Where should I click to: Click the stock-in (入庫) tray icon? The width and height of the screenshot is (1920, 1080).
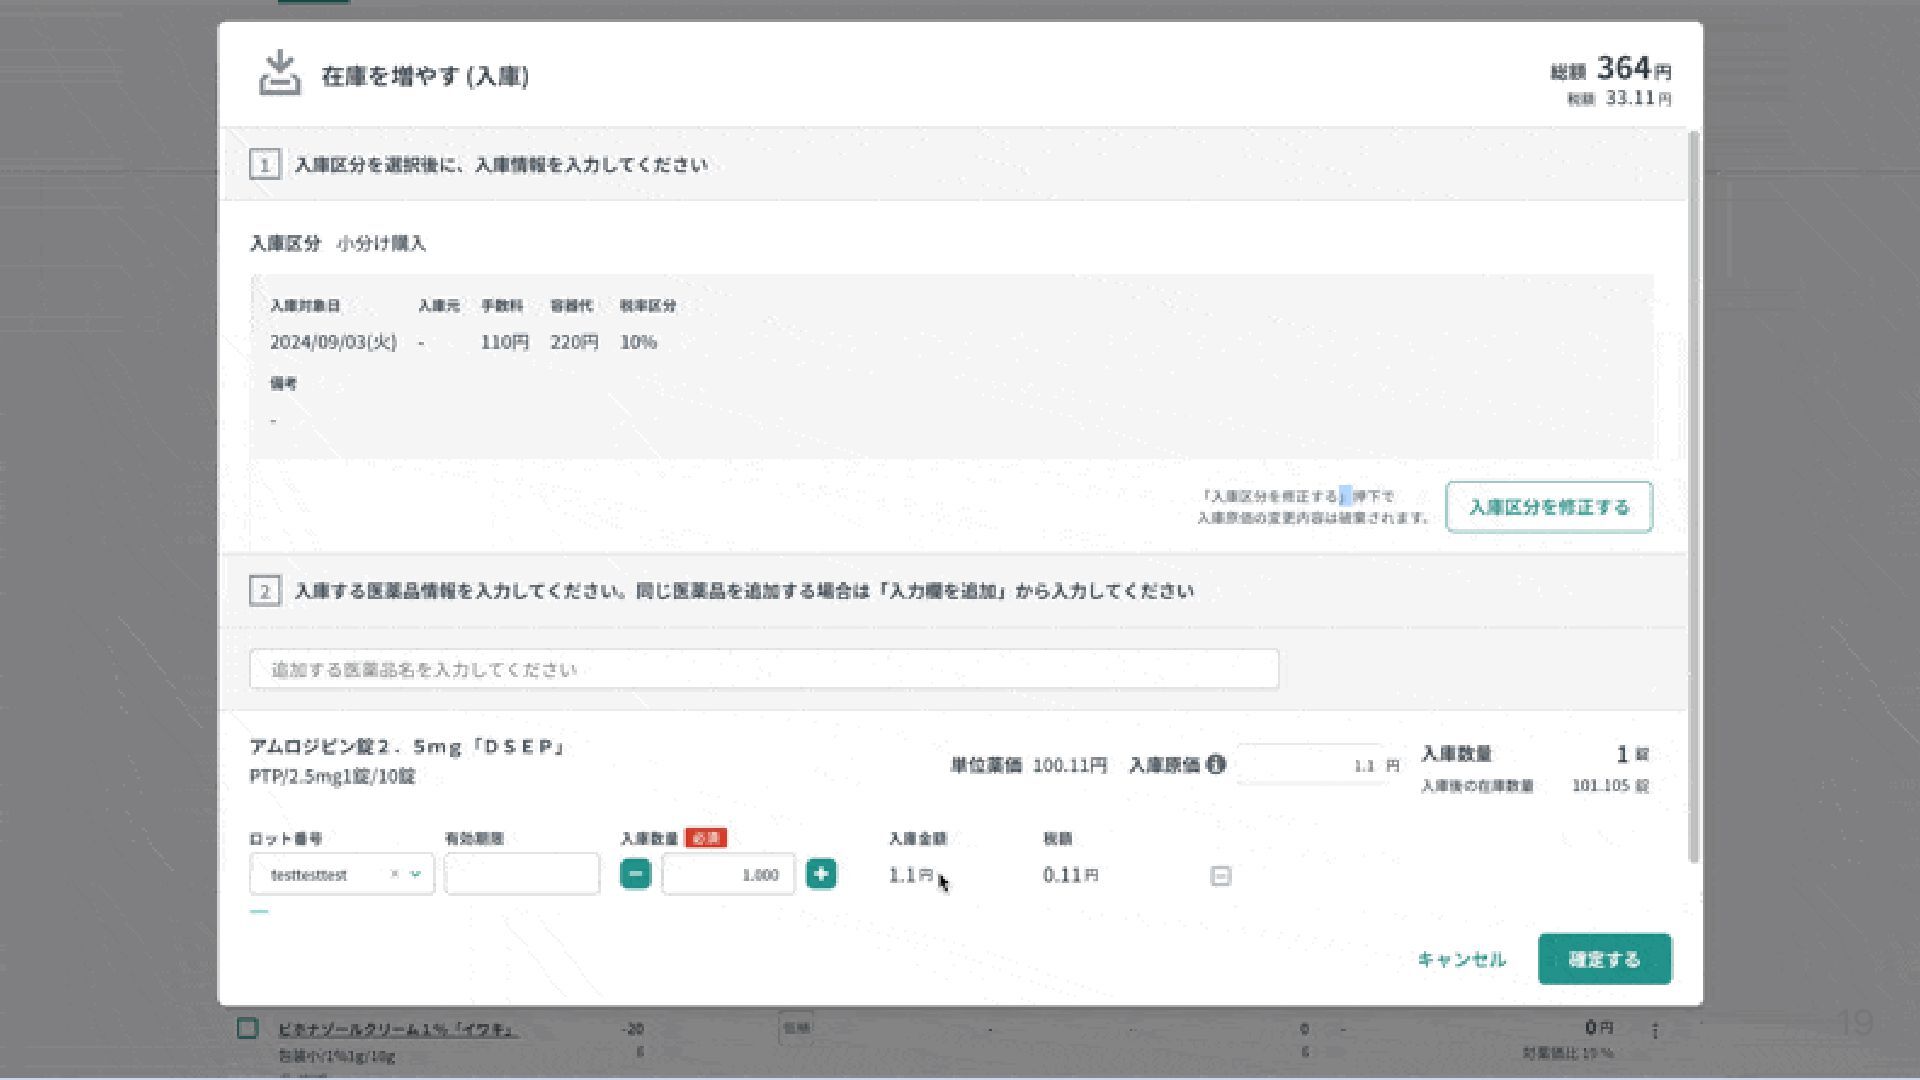coord(280,73)
